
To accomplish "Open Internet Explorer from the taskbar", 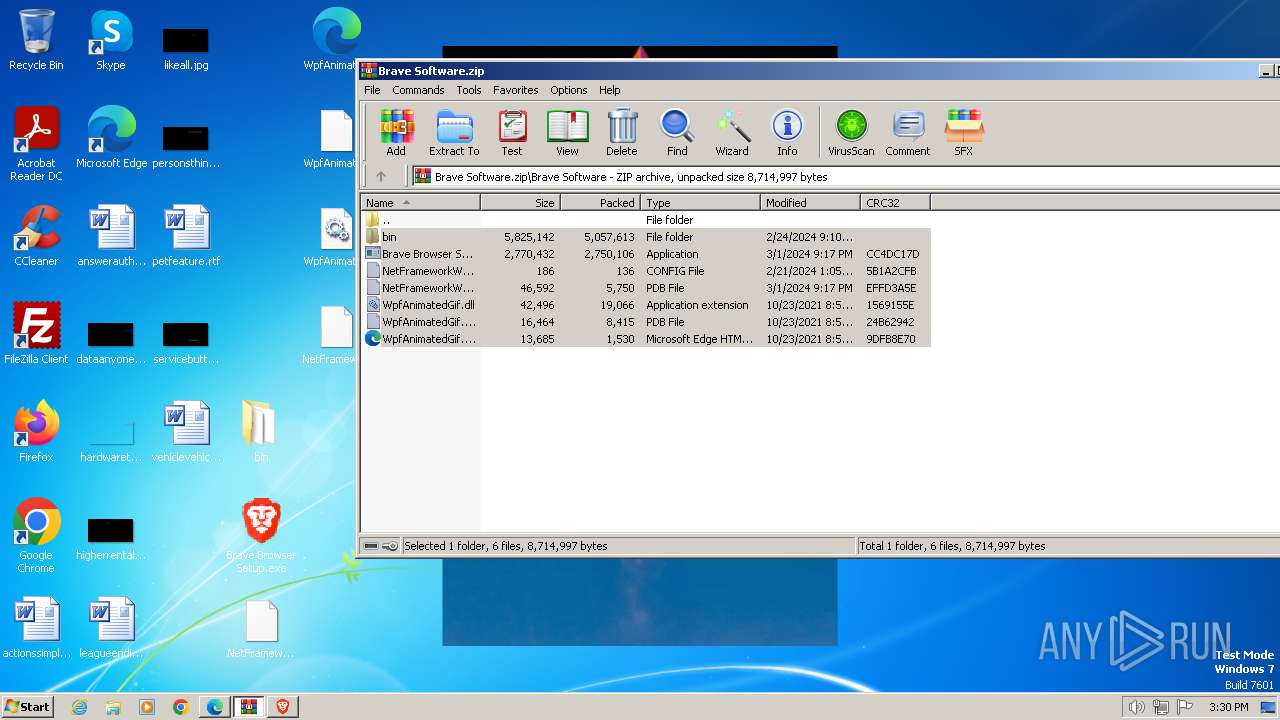I will pos(79,707).
